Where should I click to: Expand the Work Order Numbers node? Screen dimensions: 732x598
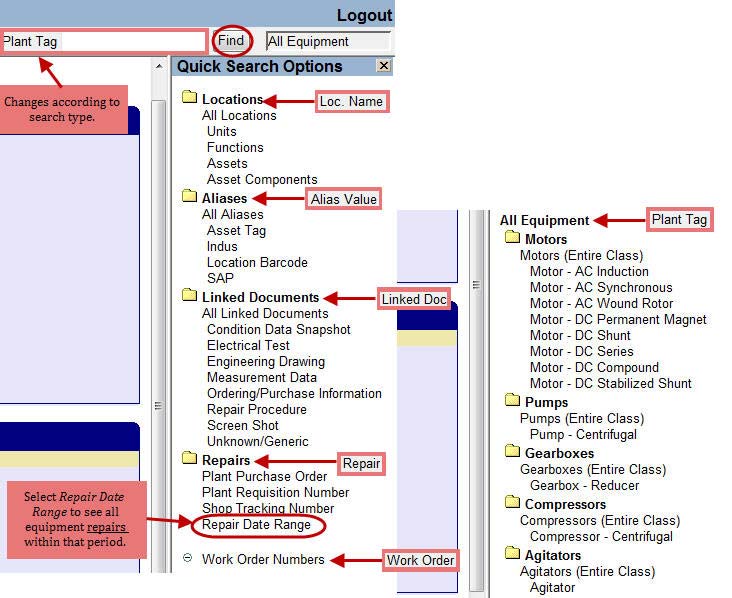pyautogui.click(x=188, y=559)
